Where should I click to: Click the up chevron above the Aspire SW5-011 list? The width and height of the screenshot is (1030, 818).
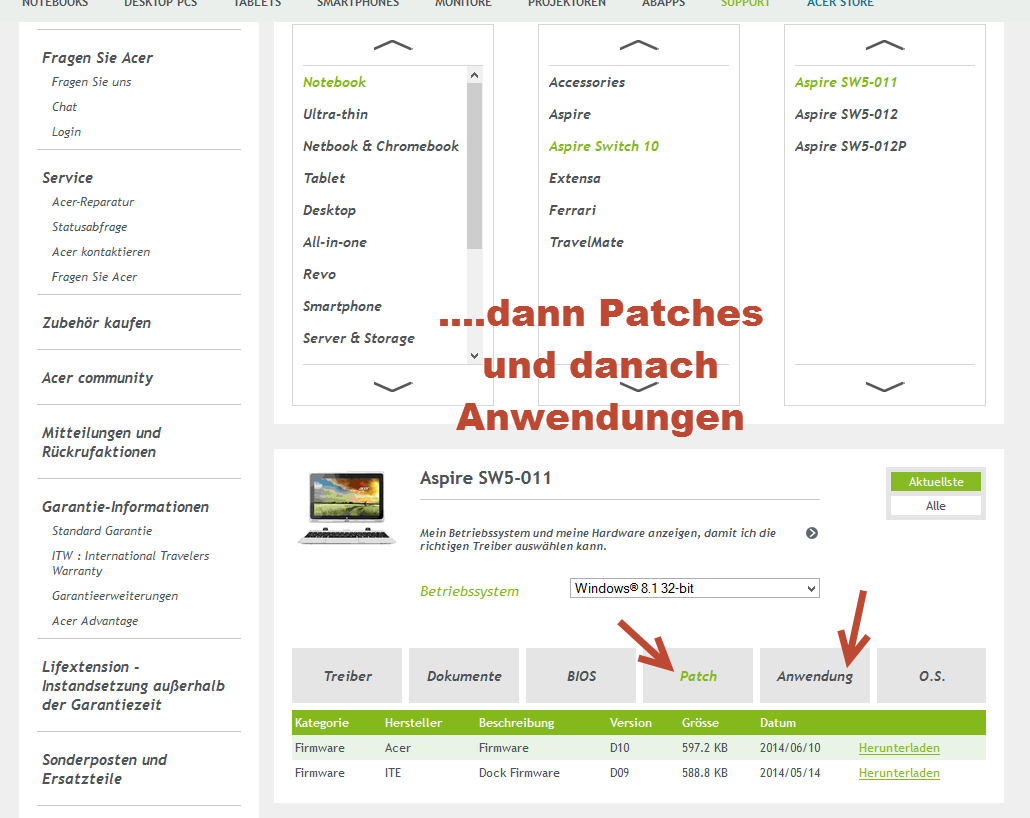coord(885,45)
